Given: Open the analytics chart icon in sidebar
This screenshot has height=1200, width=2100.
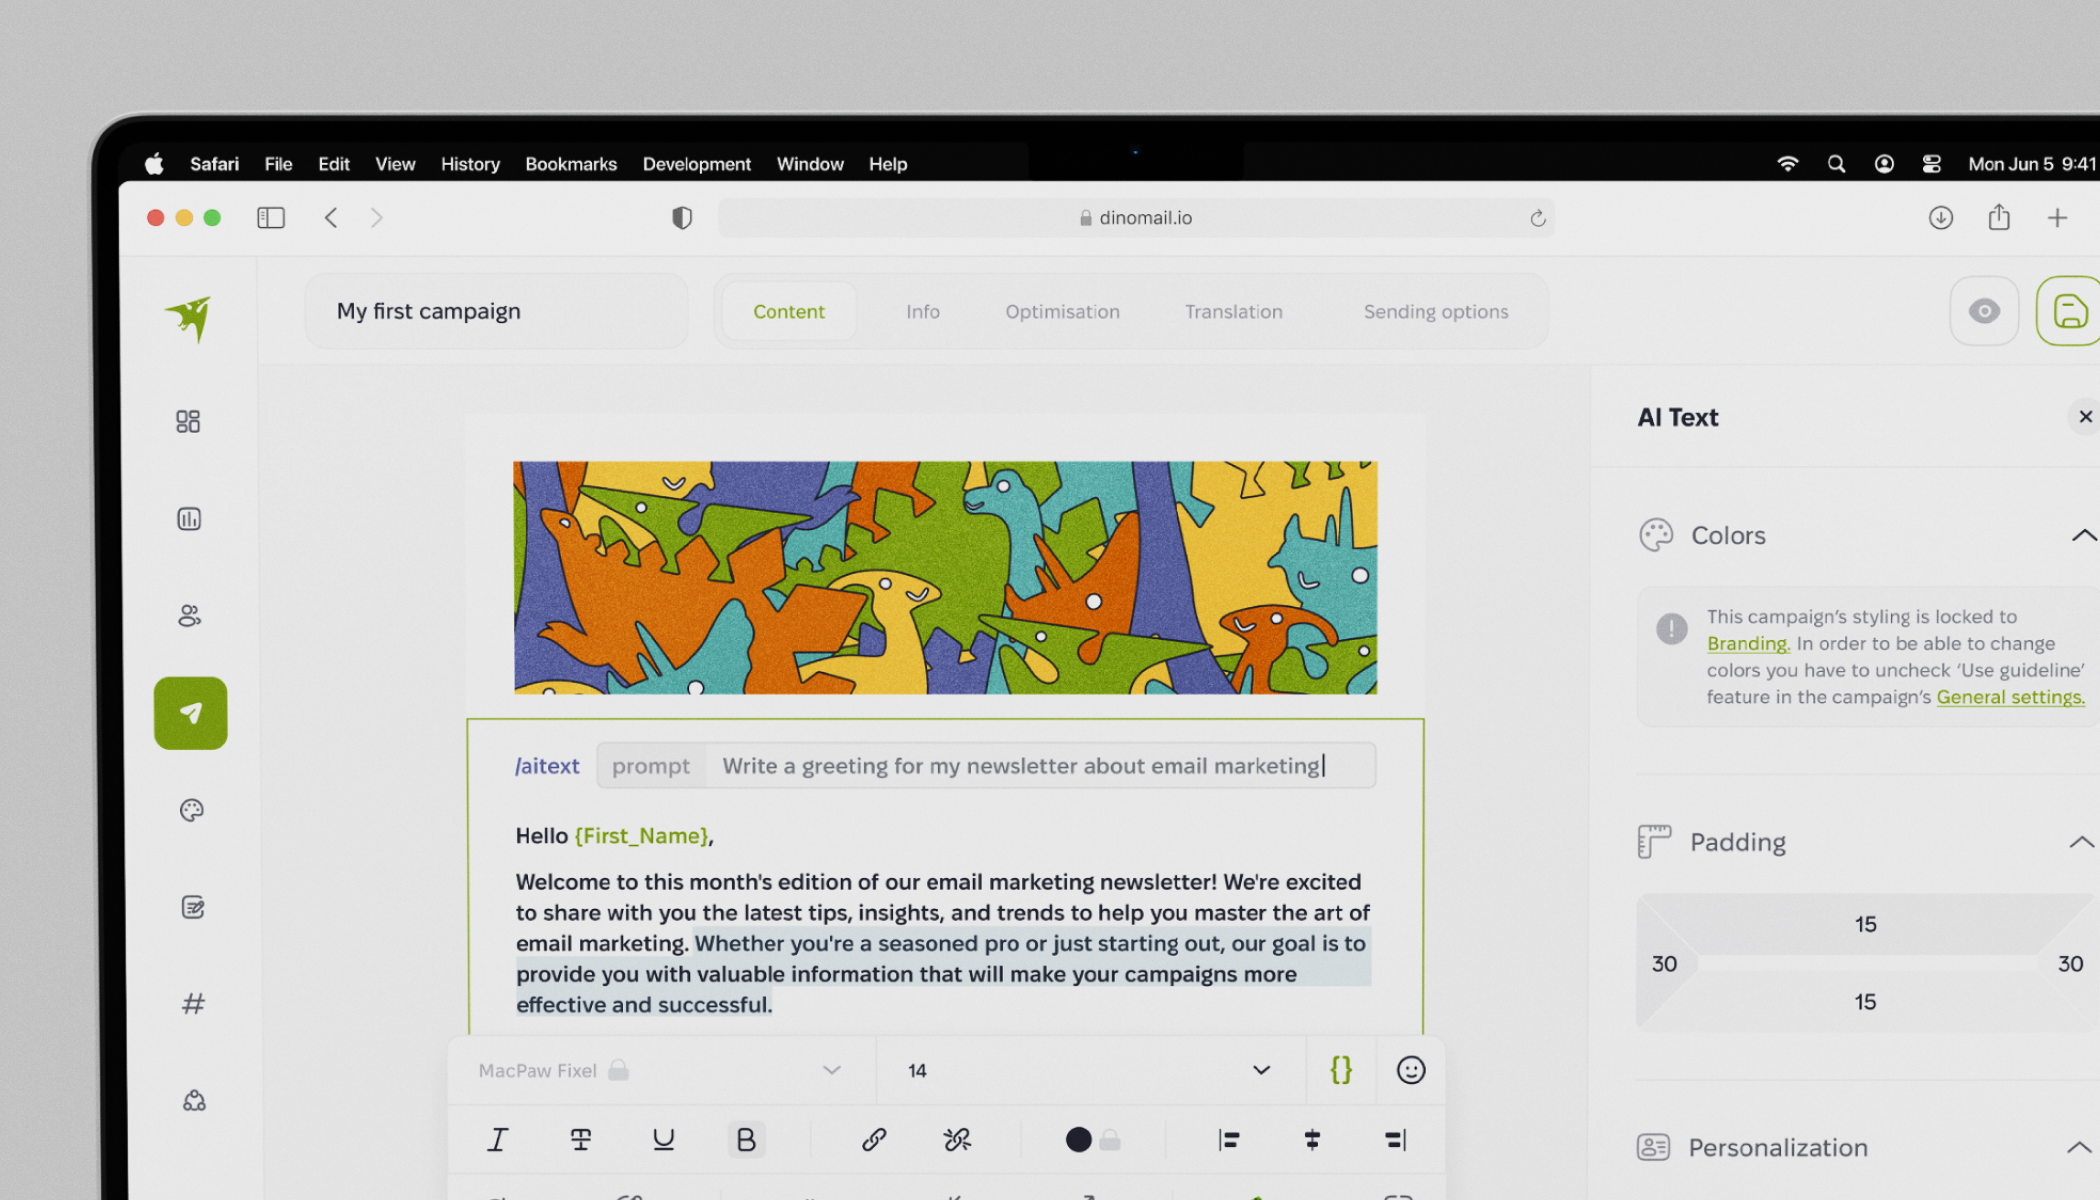Looking at the screenshot, I should point(189,518).
